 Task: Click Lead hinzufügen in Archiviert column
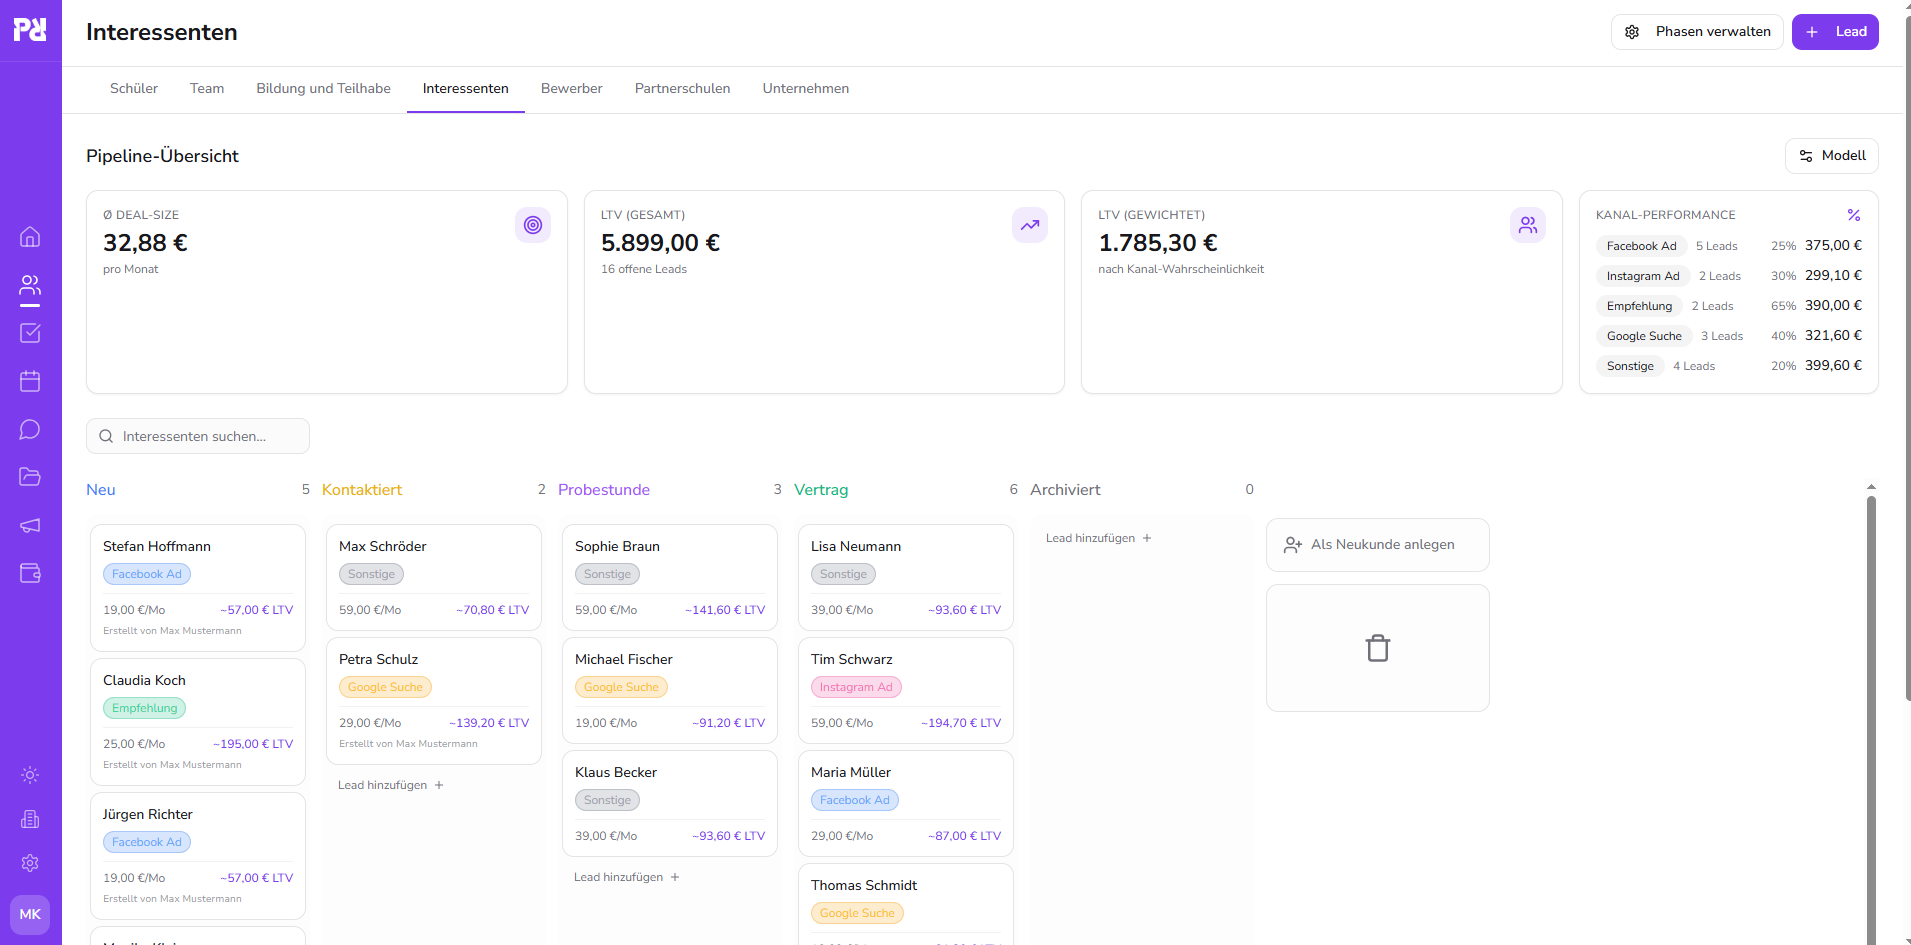(x=1098, y=538)
